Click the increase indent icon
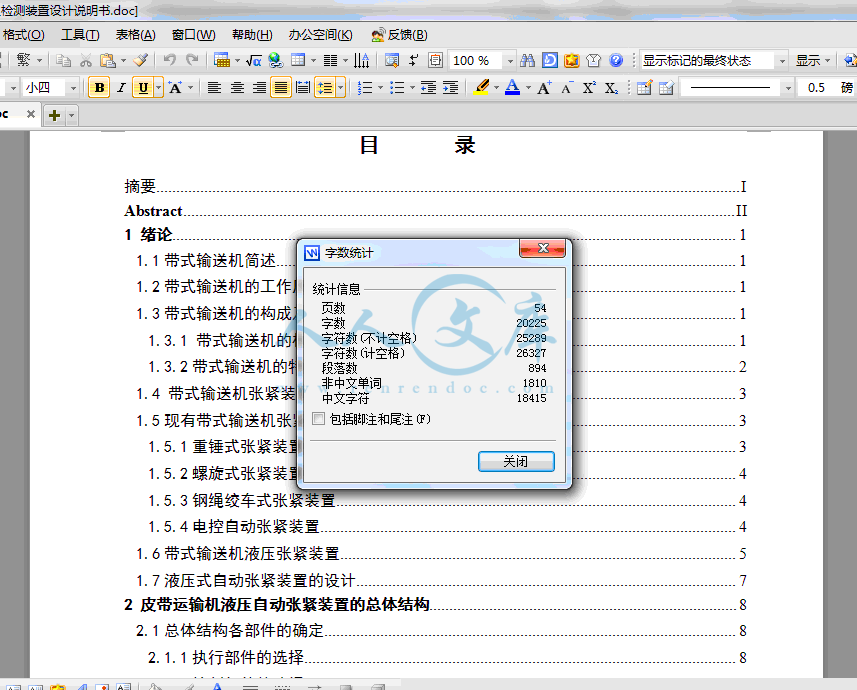The height and width of the screenshot is (690, 857). click(450, 87)
